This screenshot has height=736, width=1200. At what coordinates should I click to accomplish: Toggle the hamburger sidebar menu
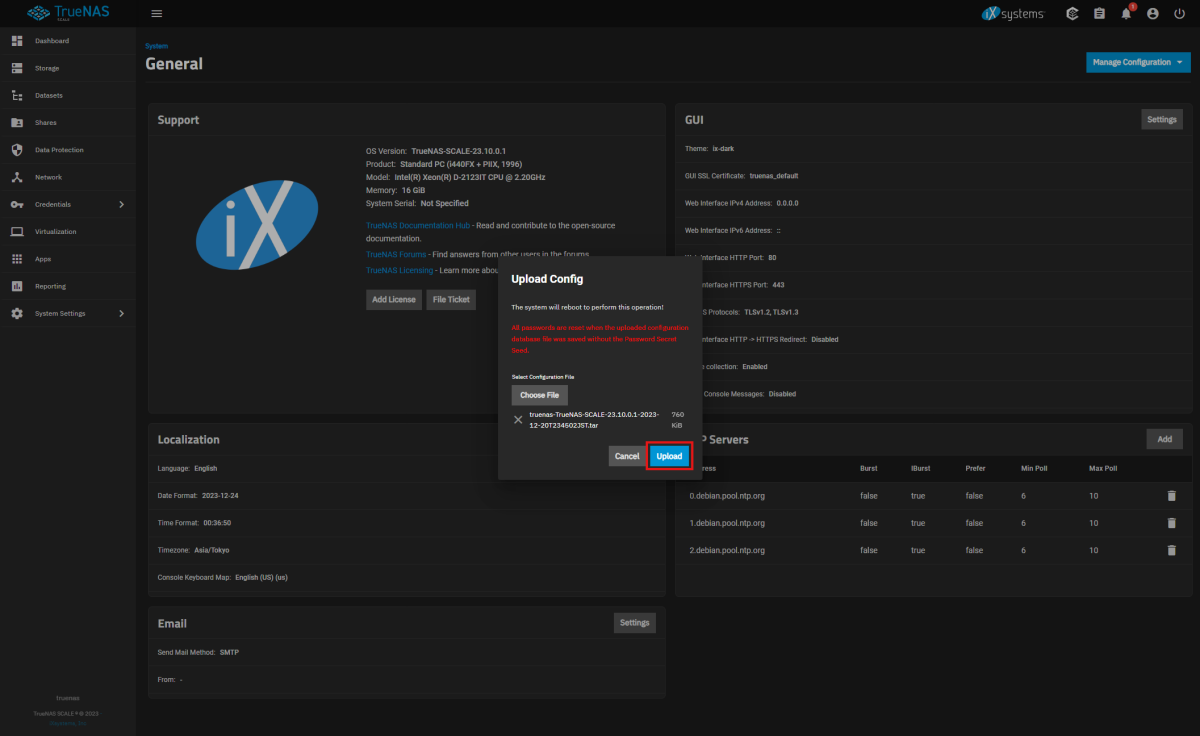click(156, 14)
